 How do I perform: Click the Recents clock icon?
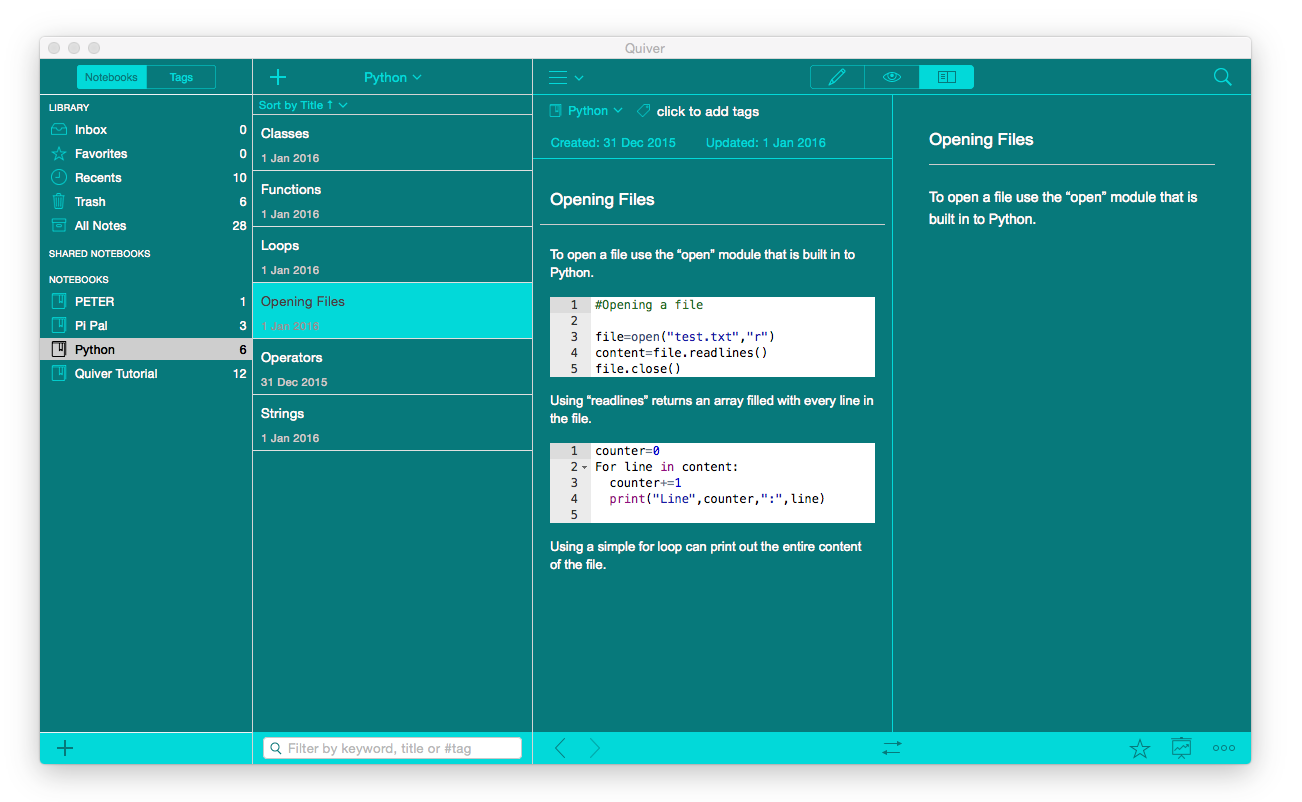(x=59, y=178)
